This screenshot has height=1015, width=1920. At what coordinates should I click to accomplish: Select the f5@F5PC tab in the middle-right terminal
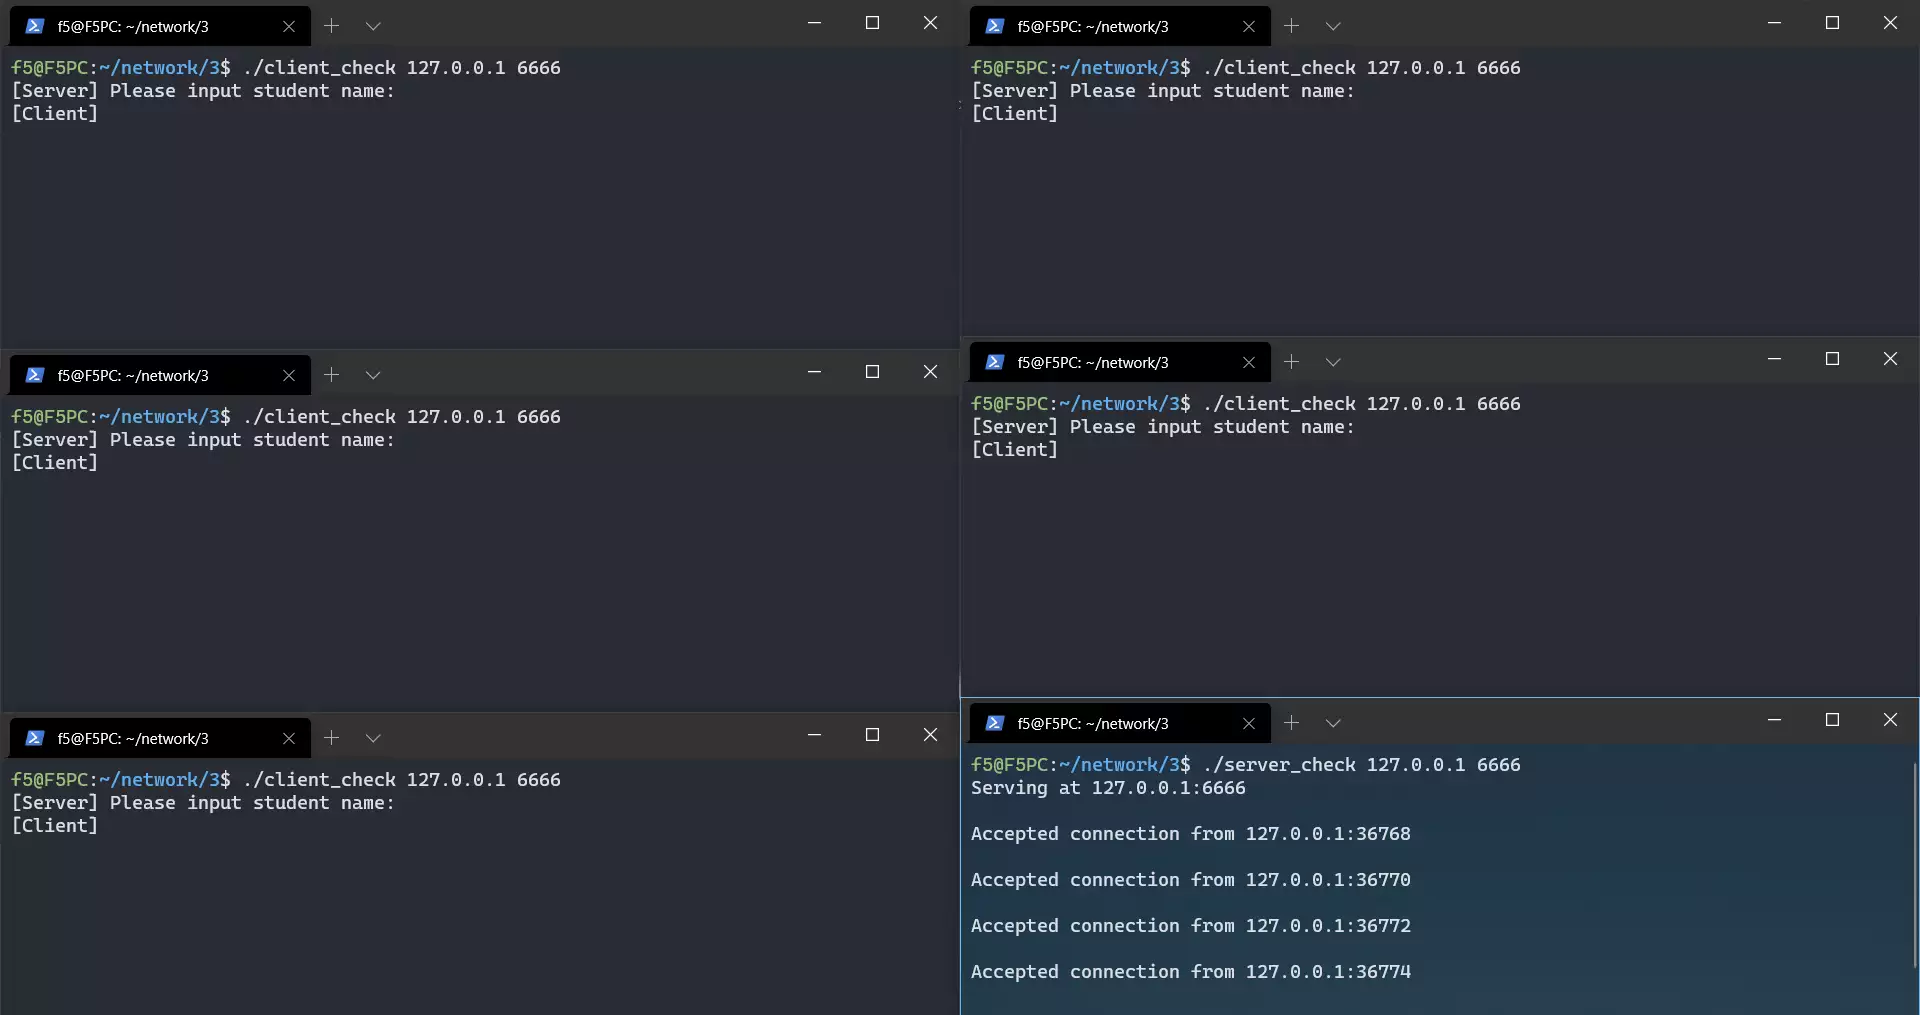click(x=1100, y=363)
